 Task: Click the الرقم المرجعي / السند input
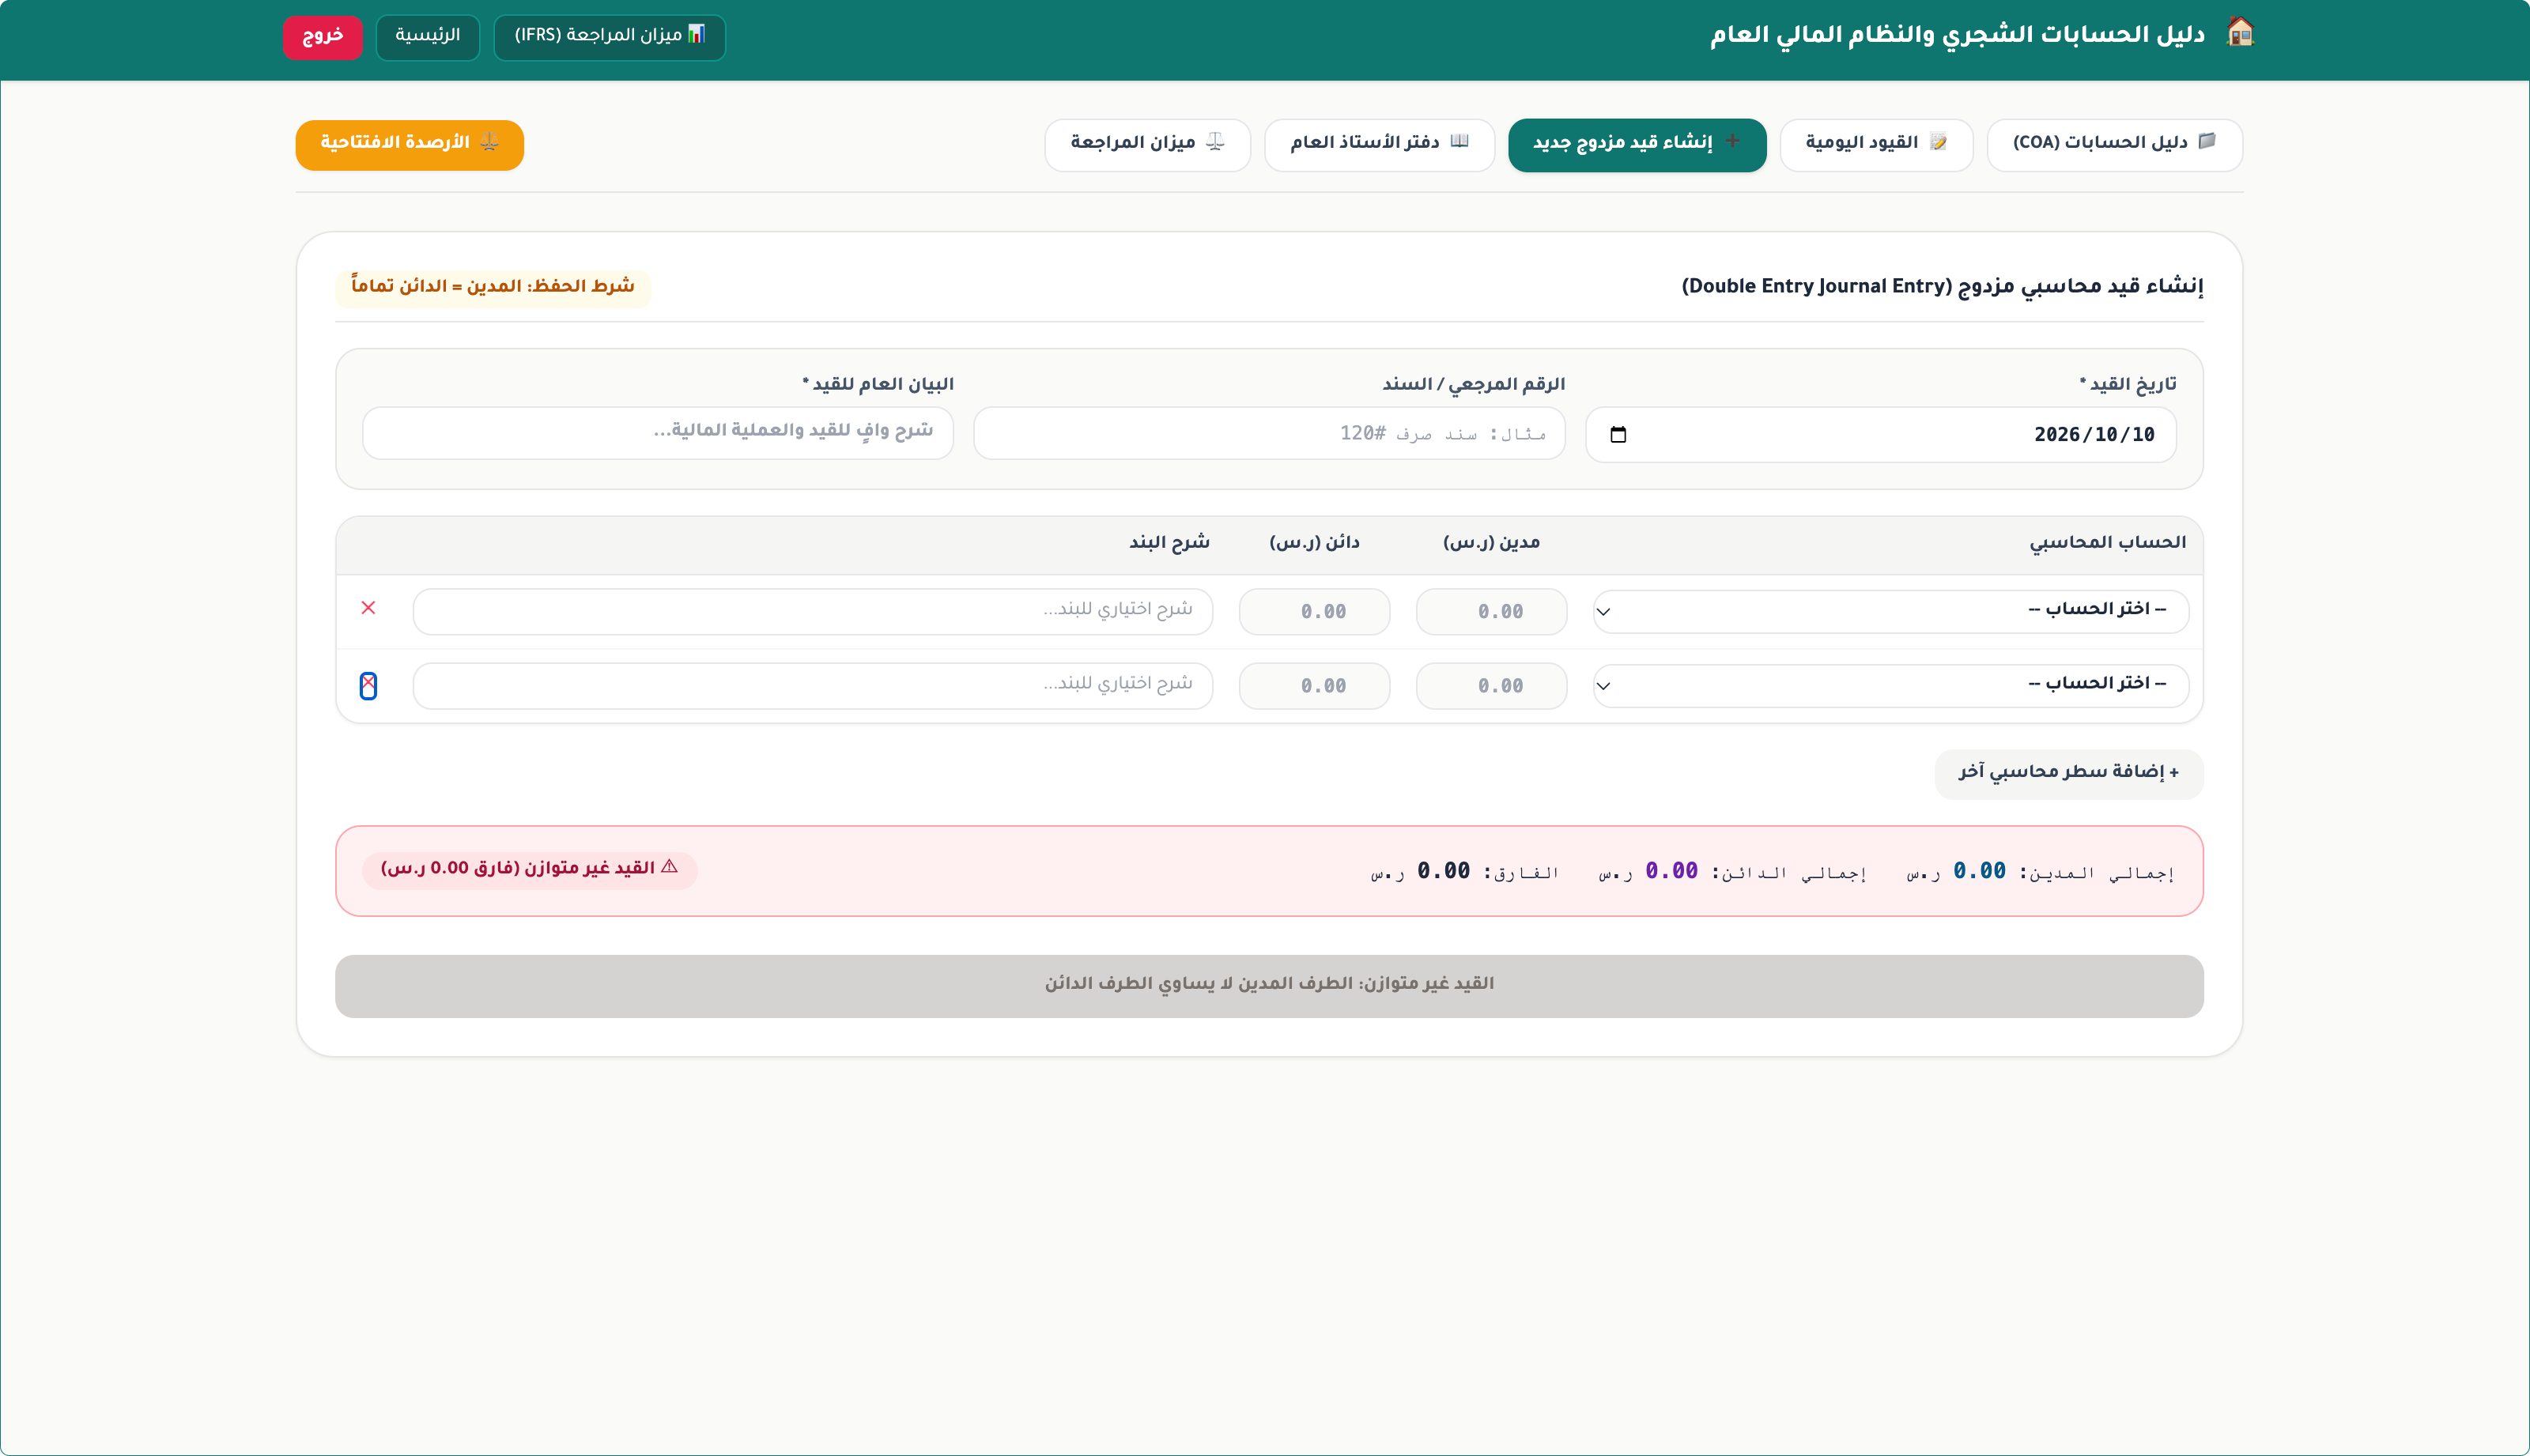pyautogui.click(x=1269, y=433)
